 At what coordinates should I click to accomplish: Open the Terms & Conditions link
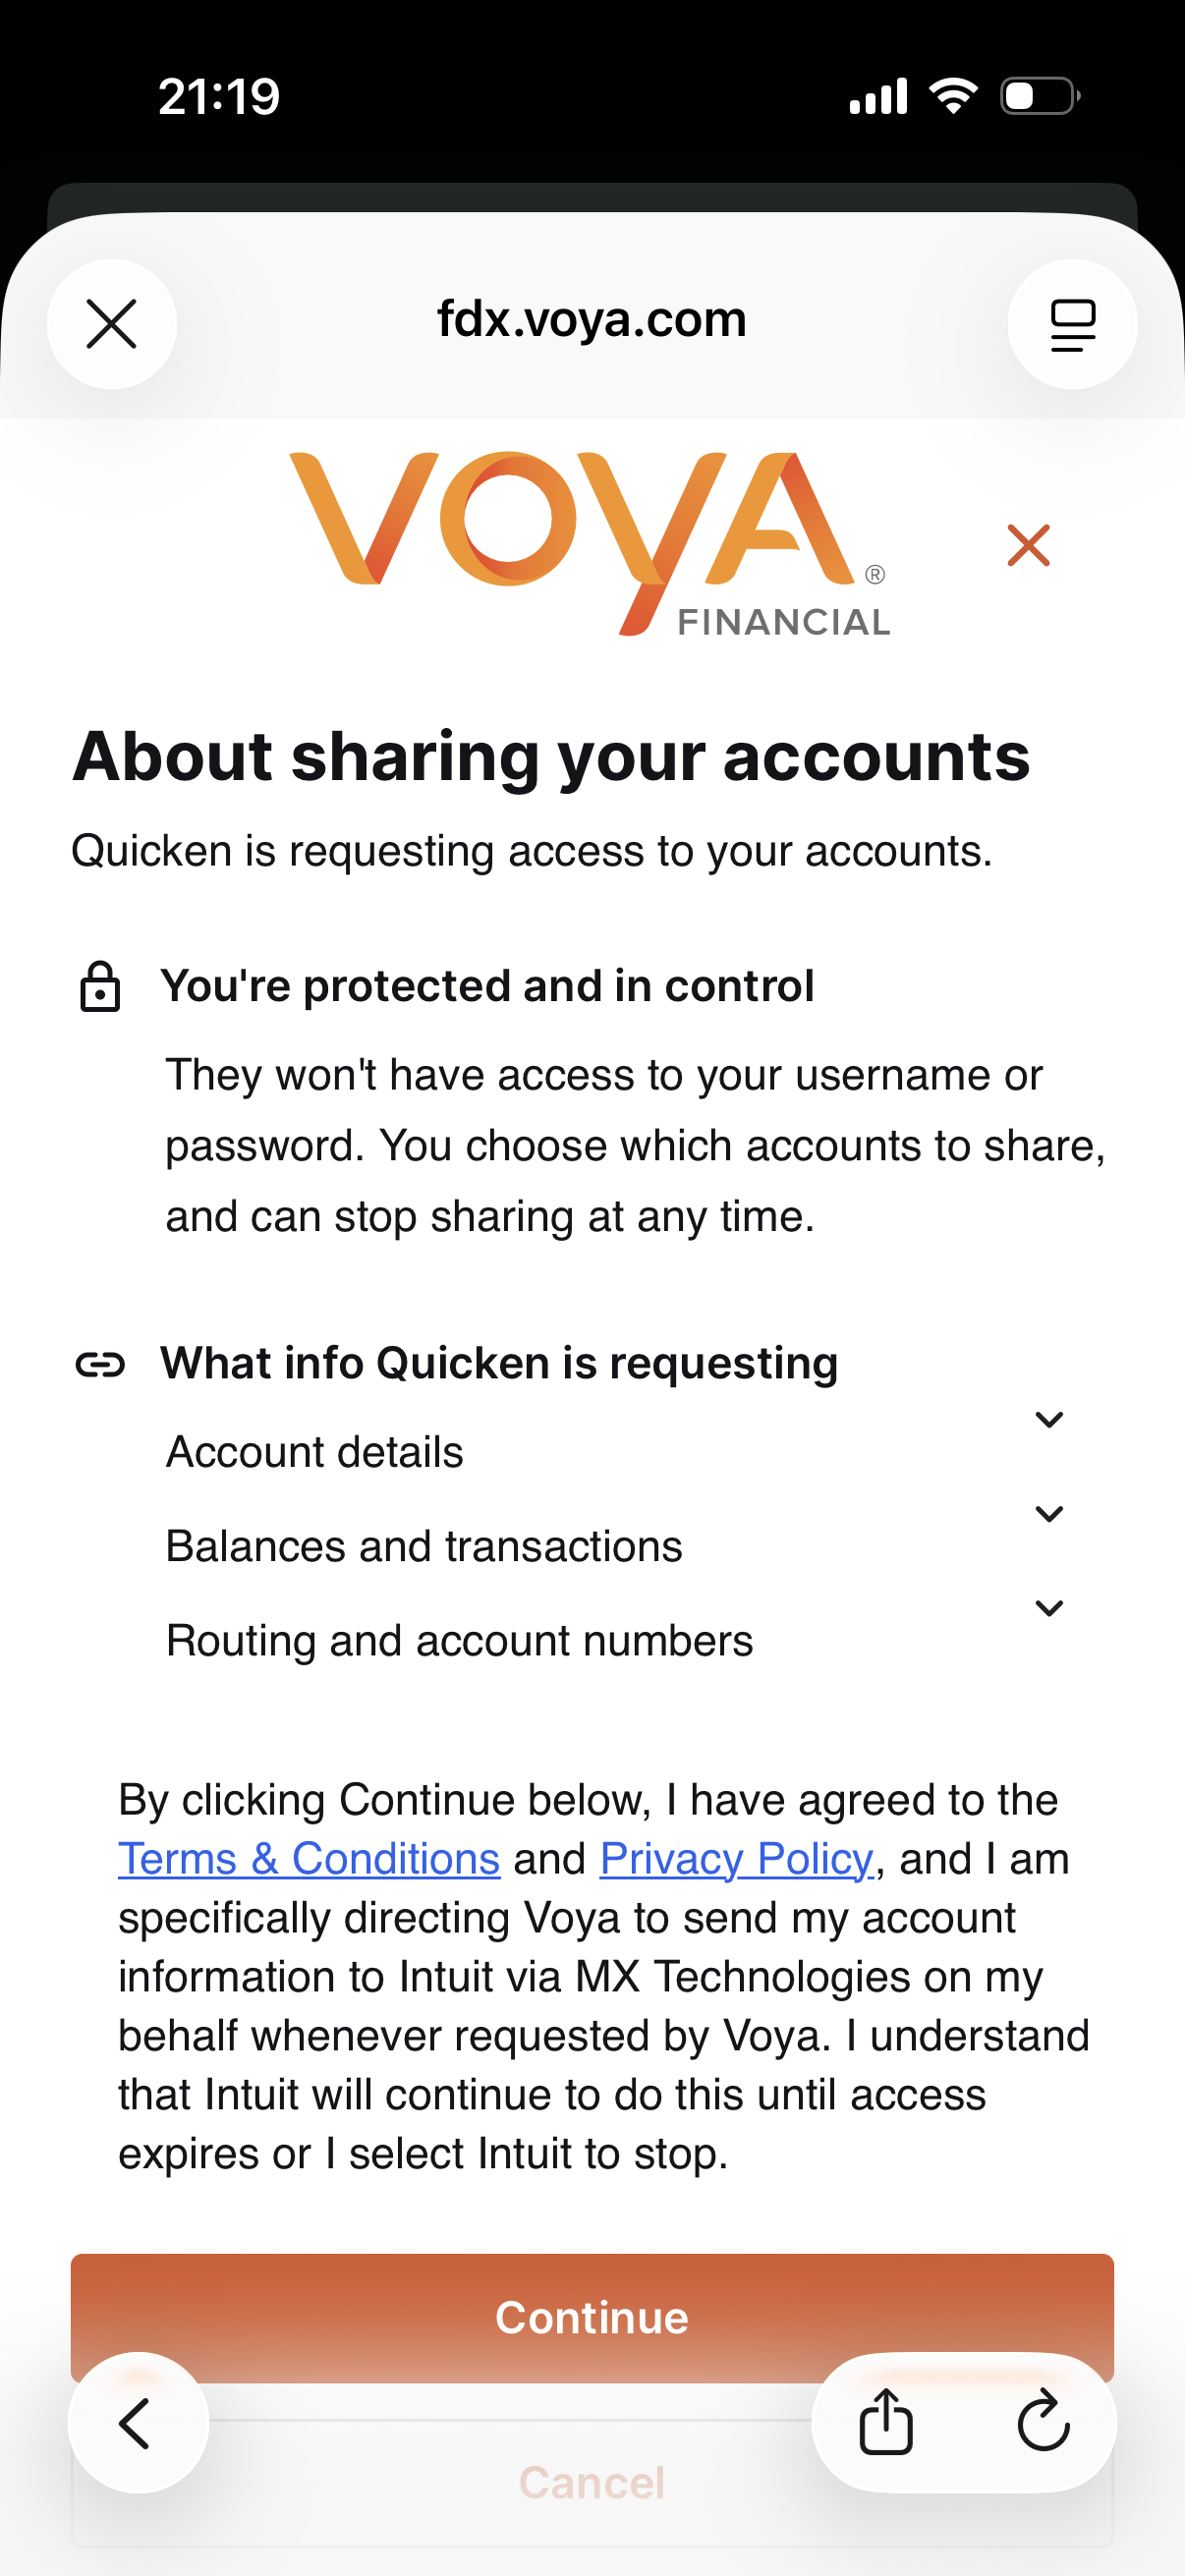(309, 1859)
